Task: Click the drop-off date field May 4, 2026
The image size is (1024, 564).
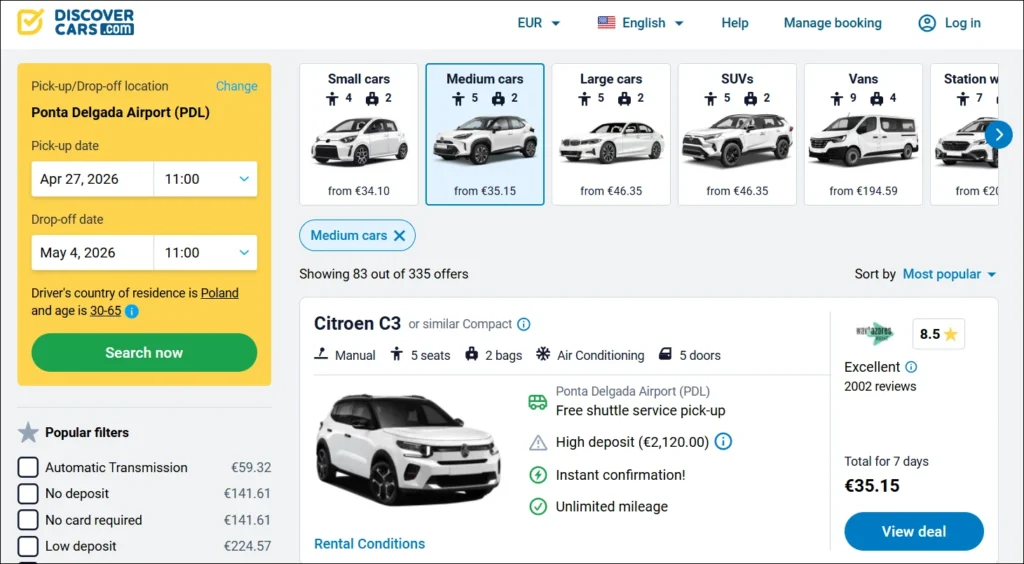Action: tap(93, 253)
